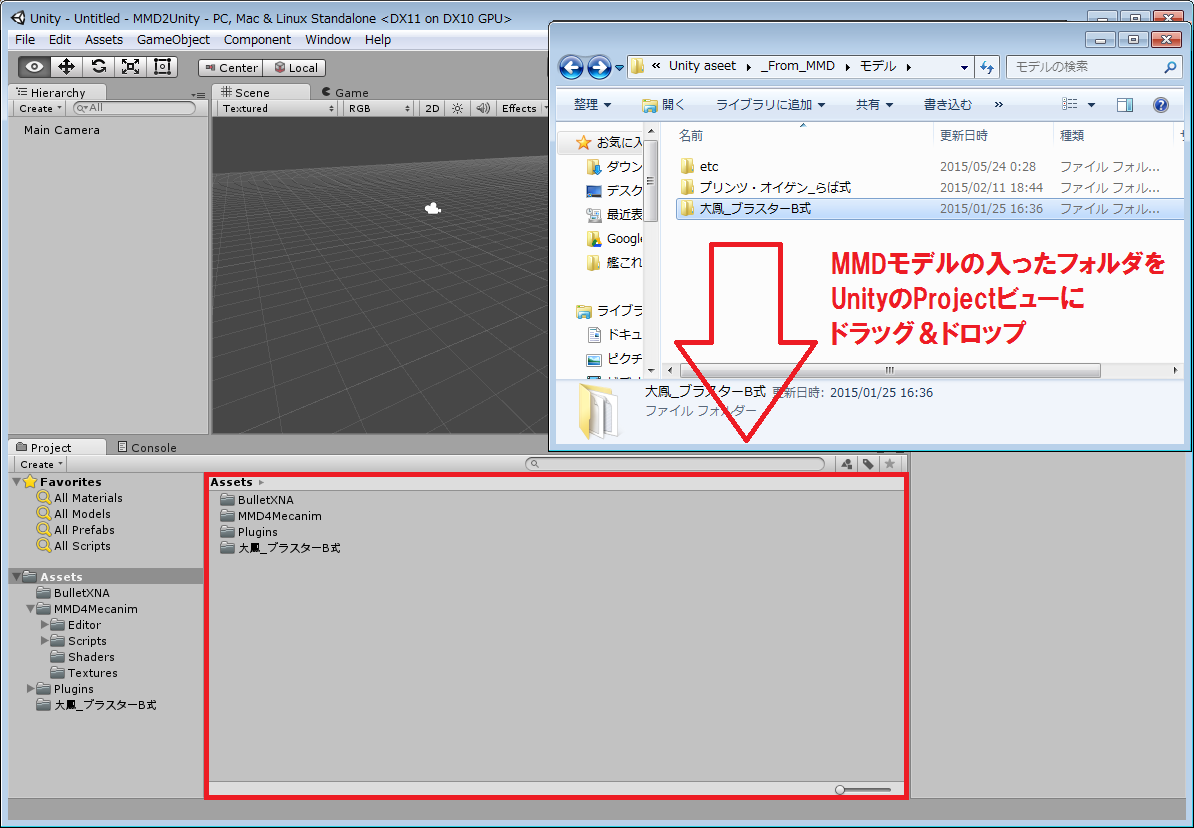
Task: Open the Window menu
Action: pyautogui.click(x=327, y=40)
